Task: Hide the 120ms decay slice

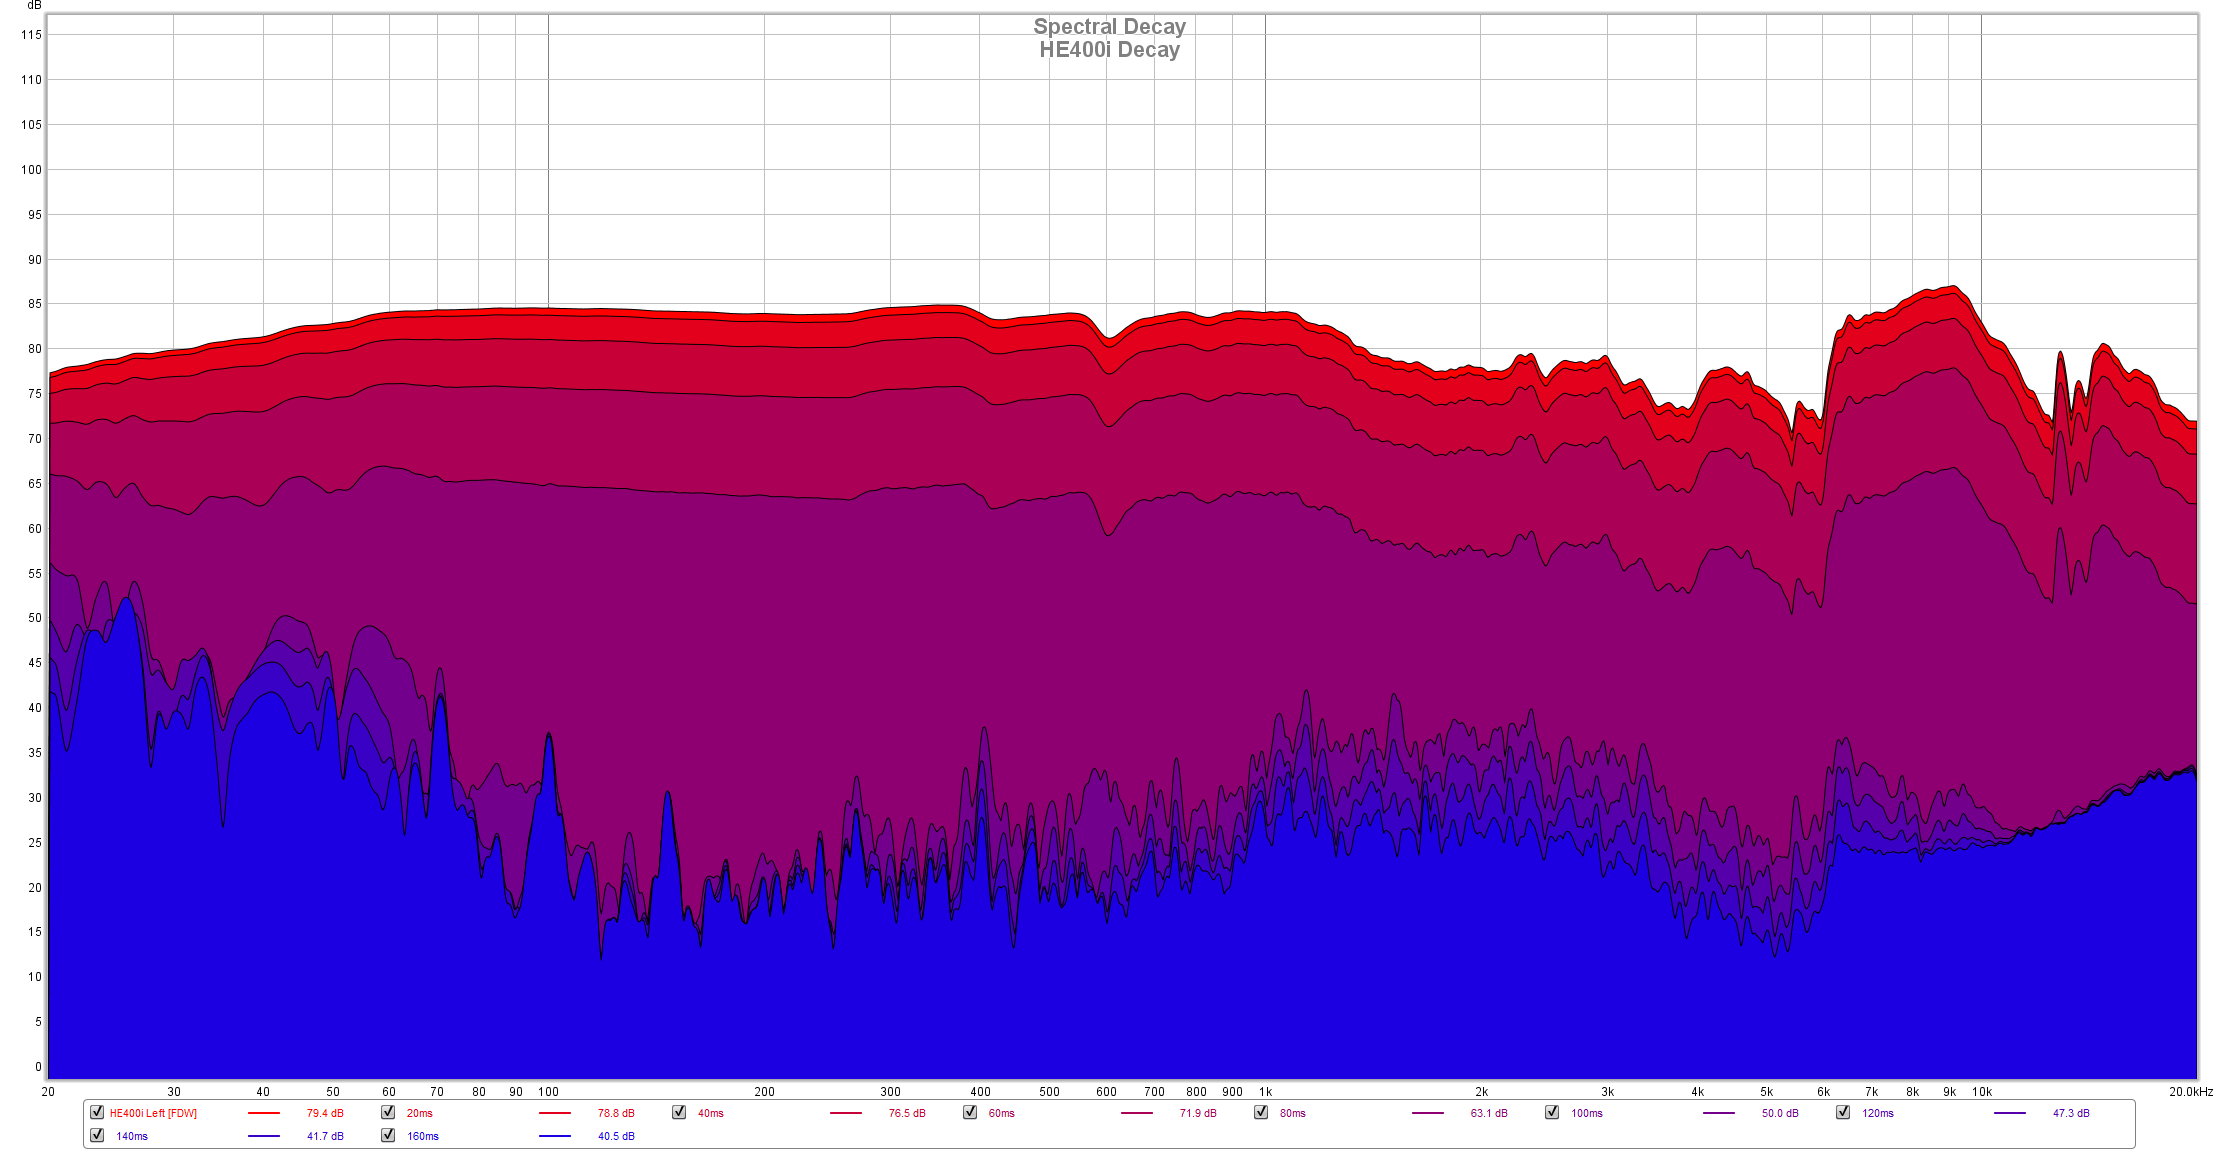Action: pyautogui.click(x=1843, y=1112)
